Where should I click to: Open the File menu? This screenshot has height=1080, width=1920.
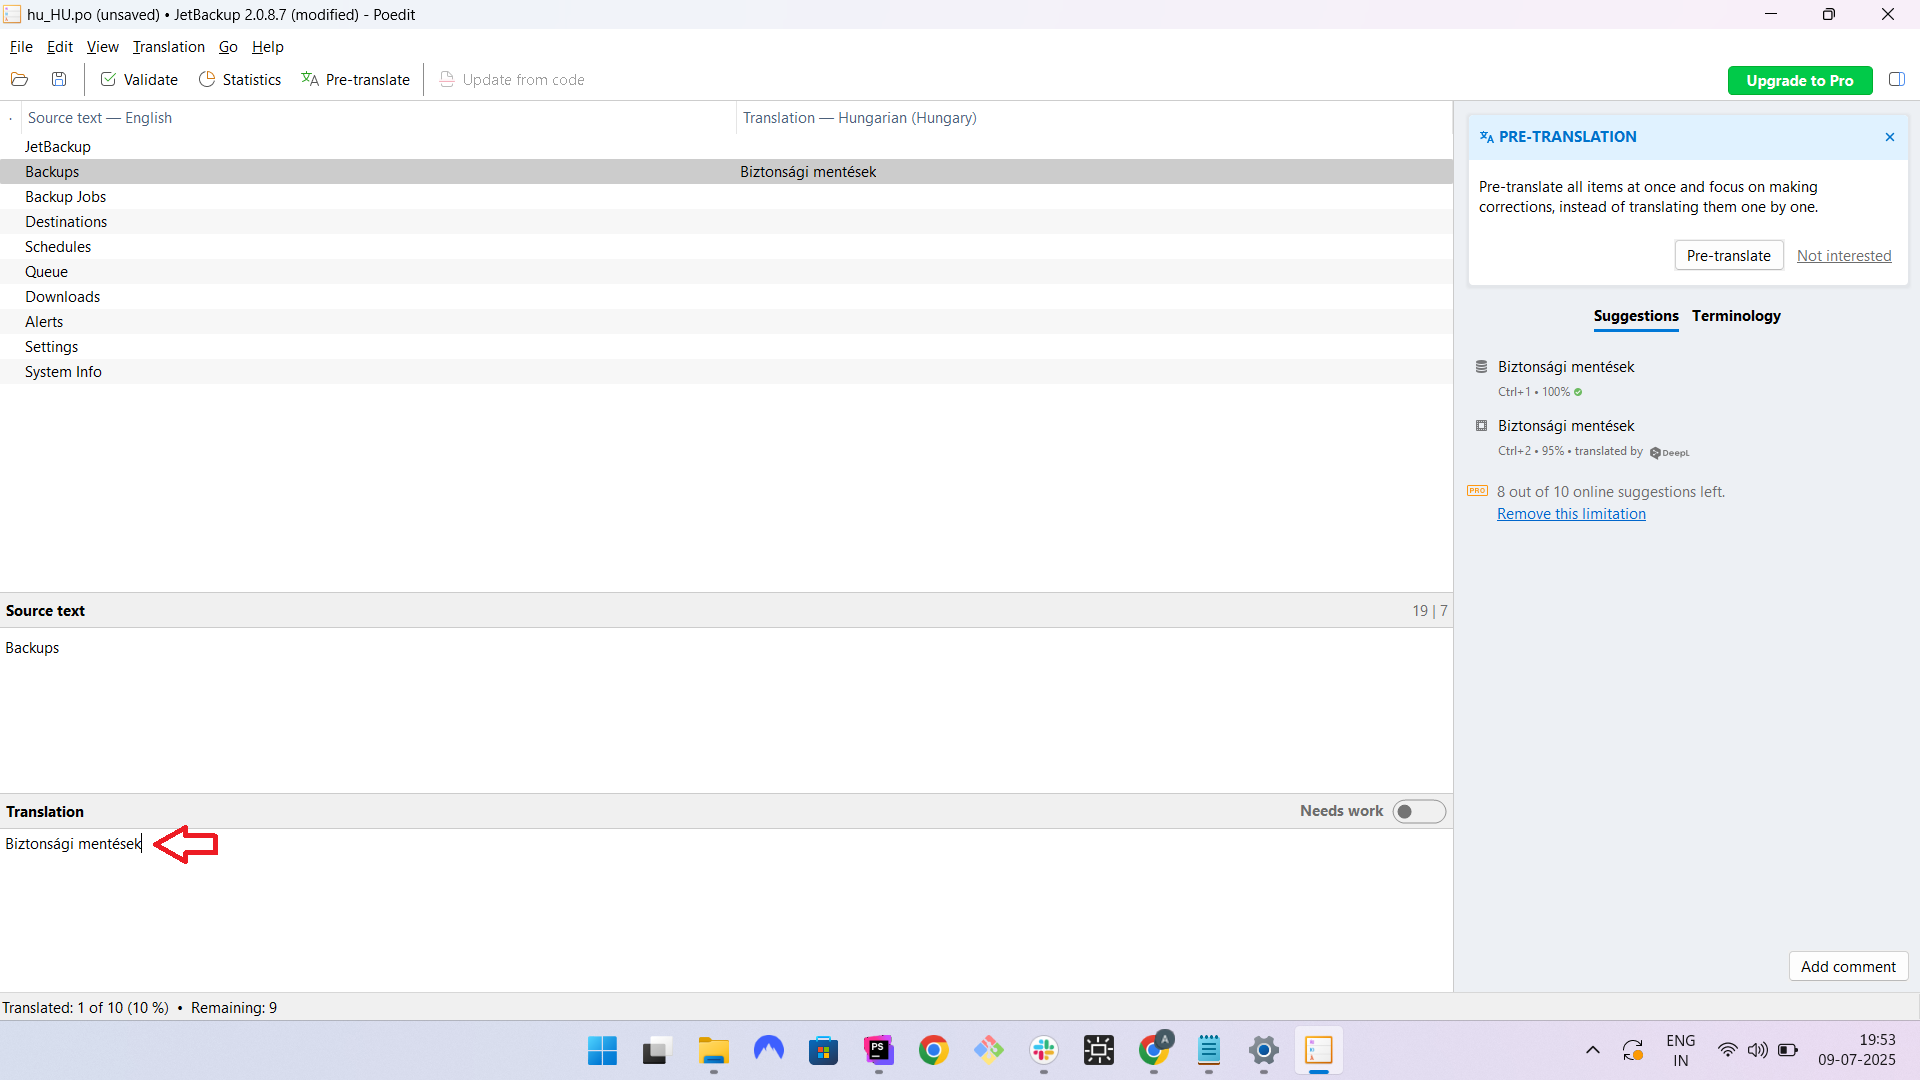[21, 47]
